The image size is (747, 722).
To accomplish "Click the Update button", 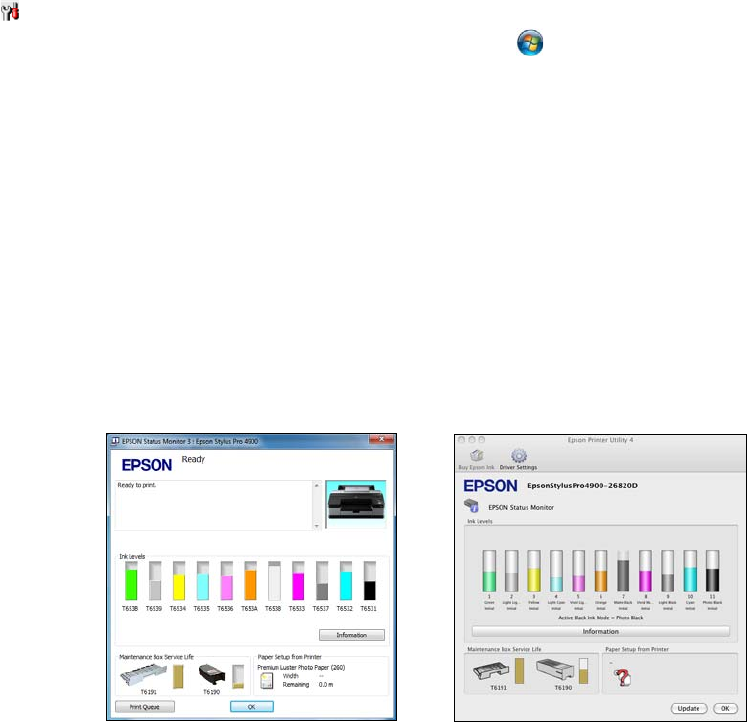I will [x=689, y=708].
